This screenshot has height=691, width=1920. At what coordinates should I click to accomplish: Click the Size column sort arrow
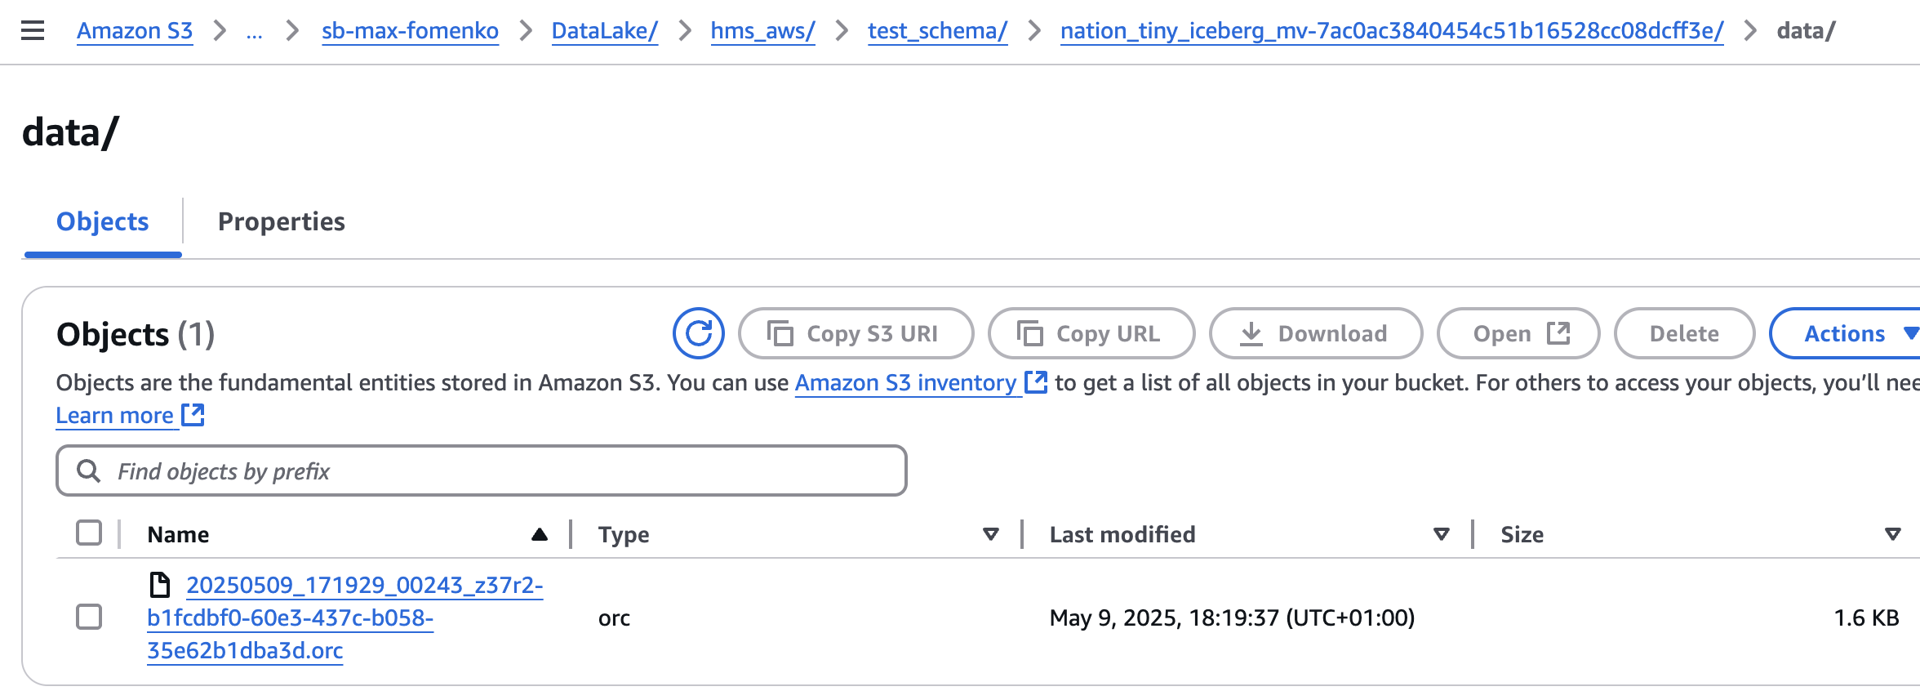tap(1892, 534)
